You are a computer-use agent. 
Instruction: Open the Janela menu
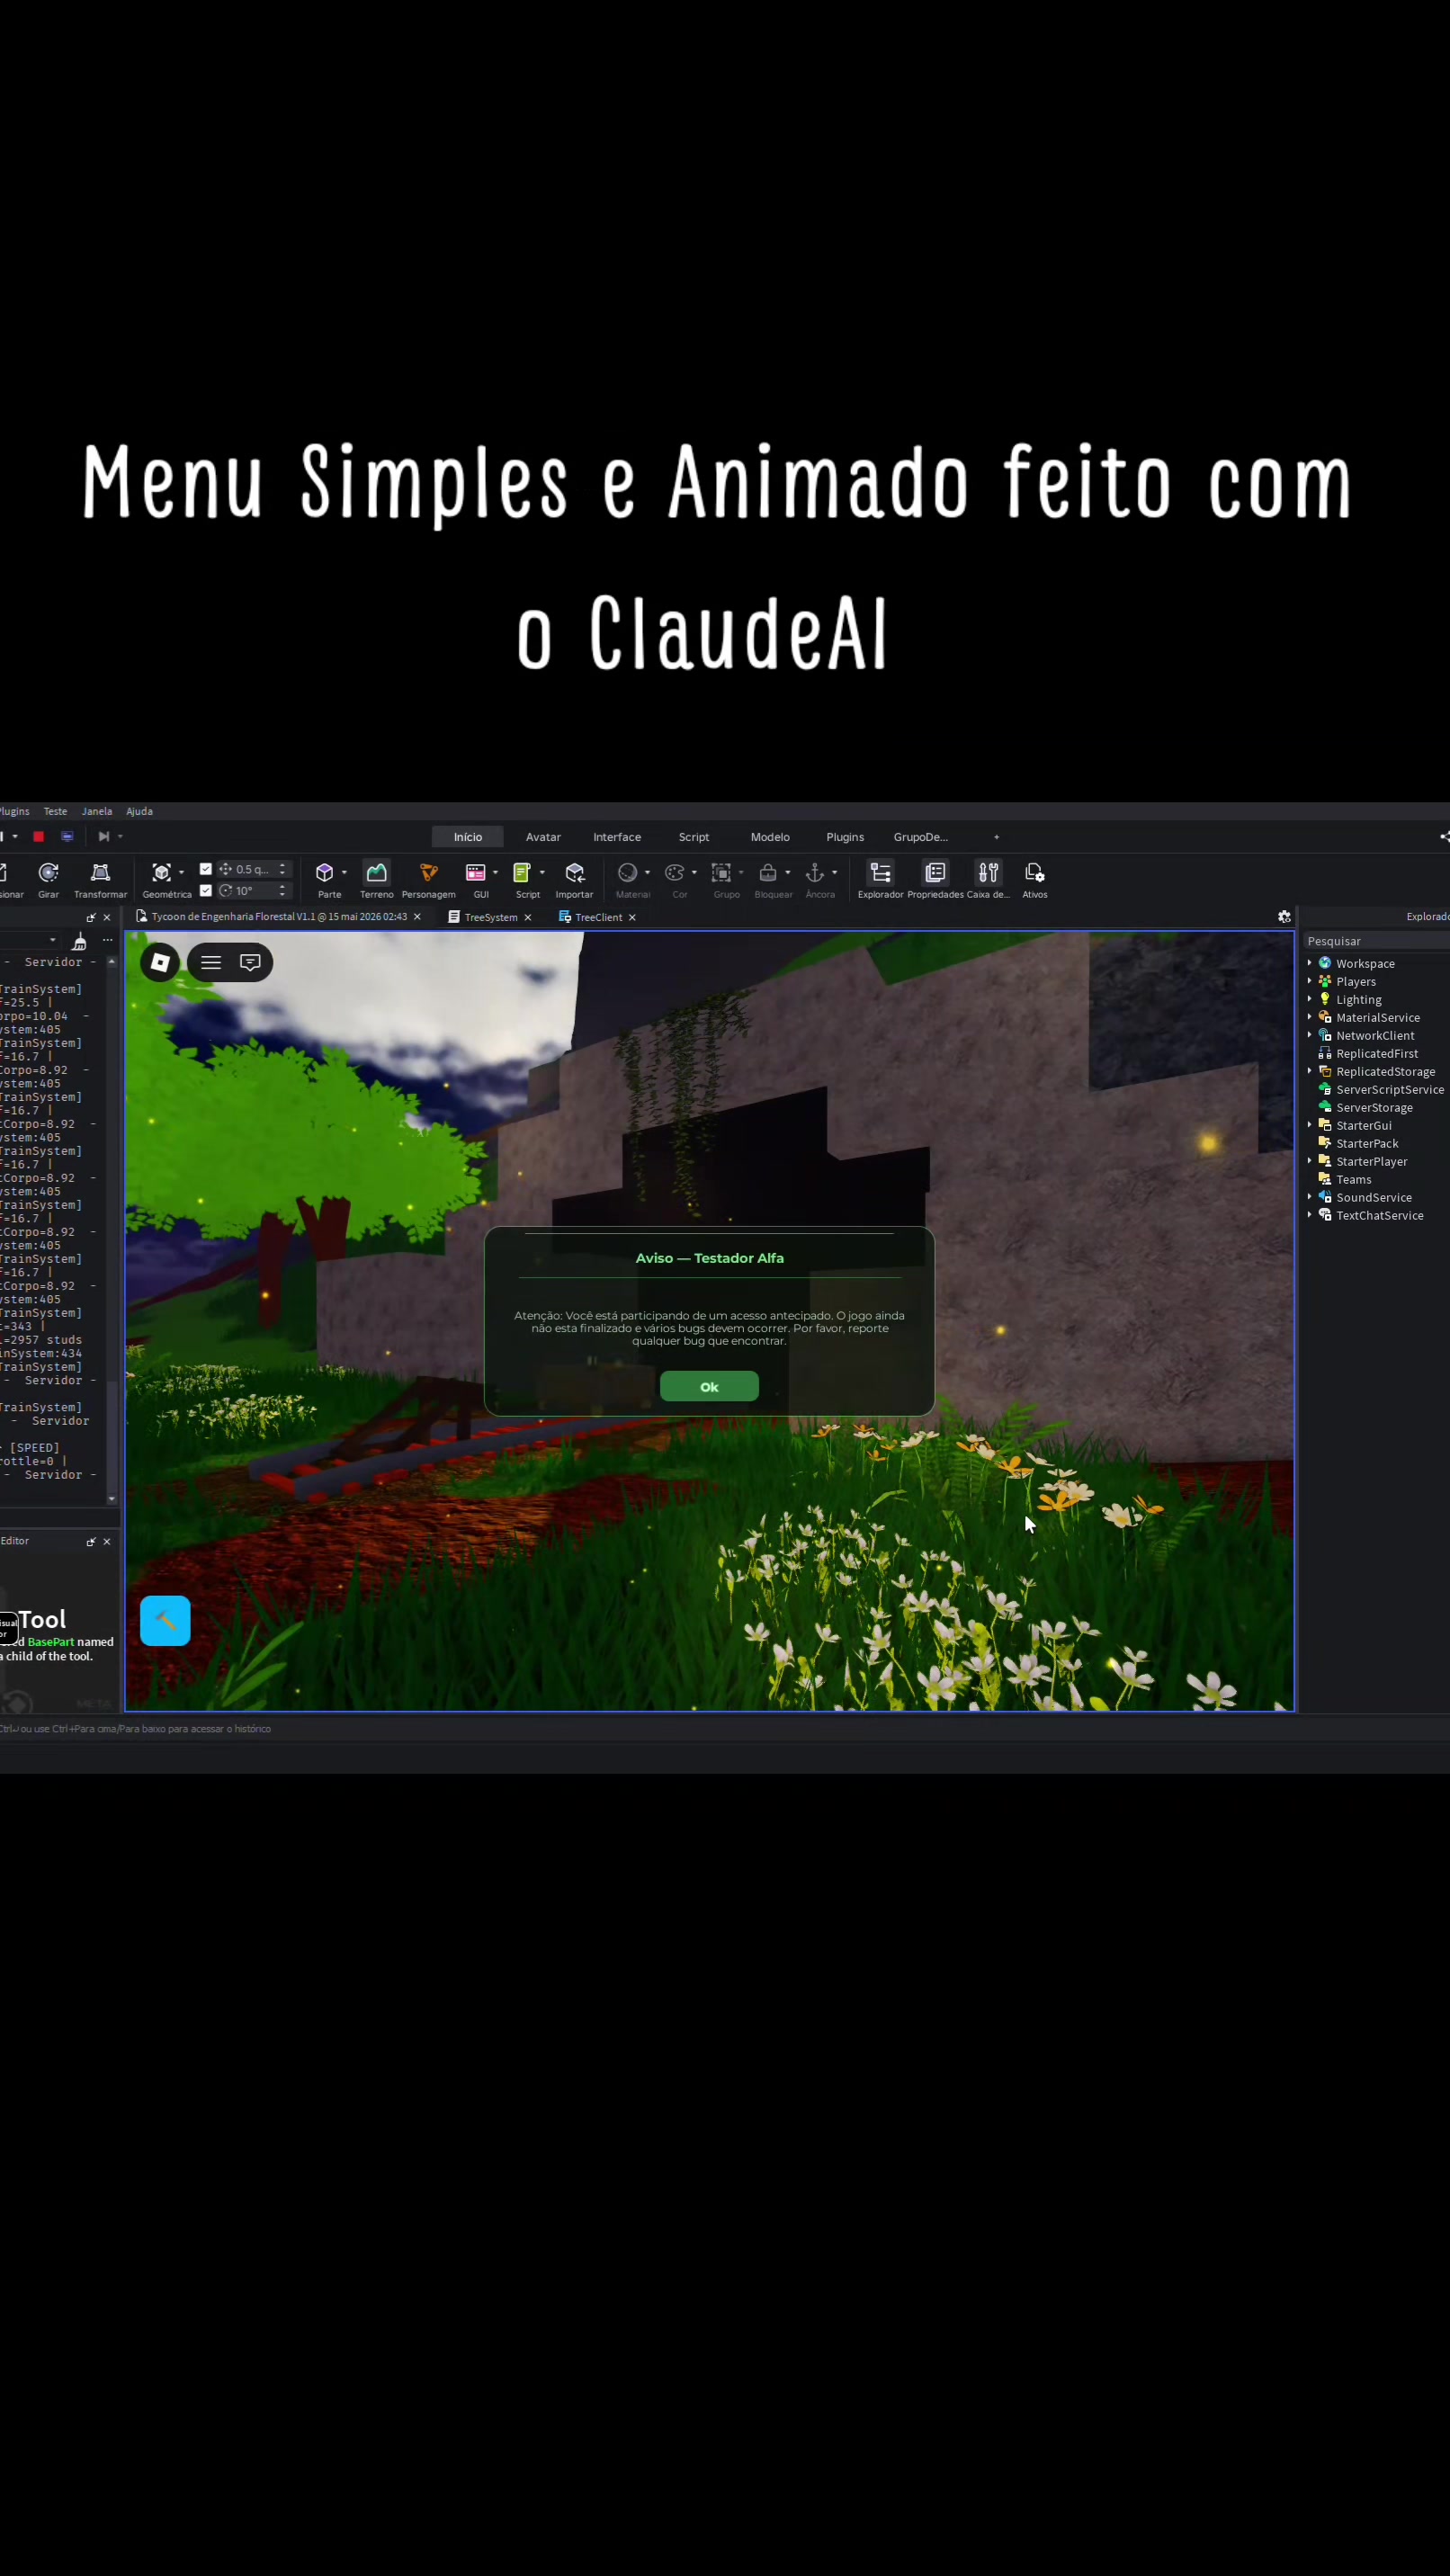coord(97,811)
